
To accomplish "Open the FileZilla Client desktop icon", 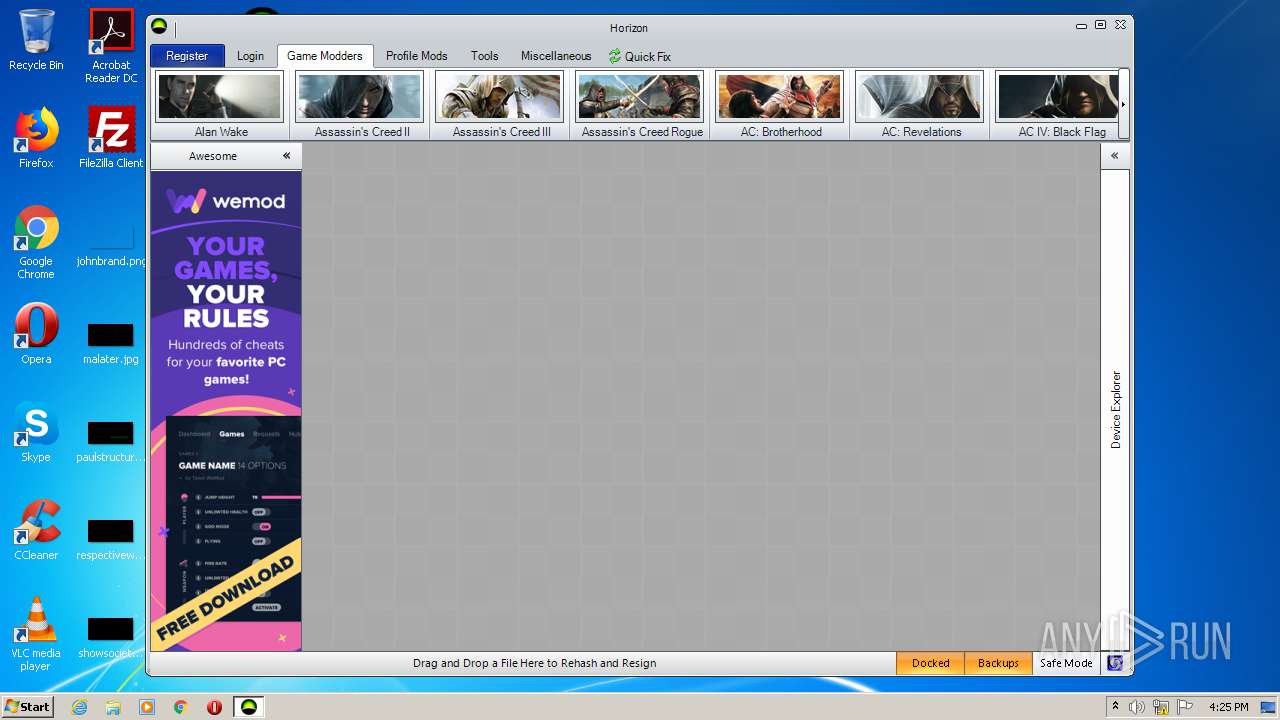I will coord(111,138).
